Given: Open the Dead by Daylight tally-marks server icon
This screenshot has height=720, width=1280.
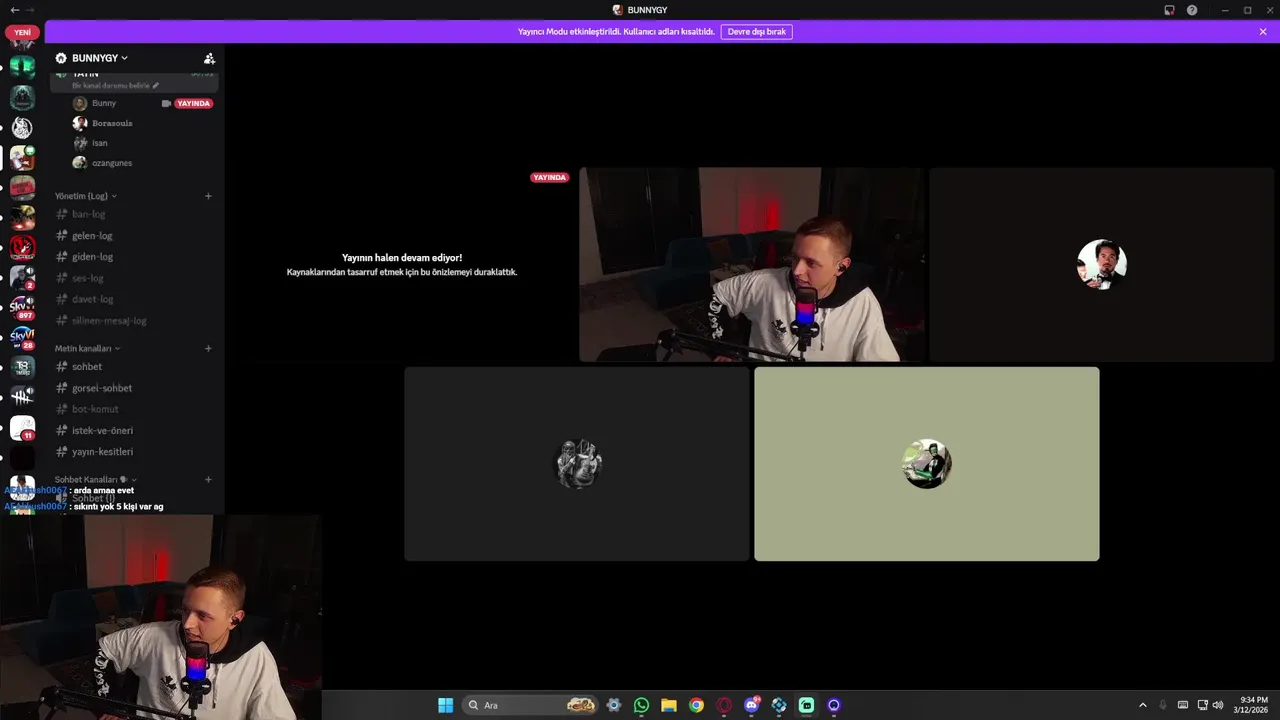Looking at the screenshot, I should point(22,397).
